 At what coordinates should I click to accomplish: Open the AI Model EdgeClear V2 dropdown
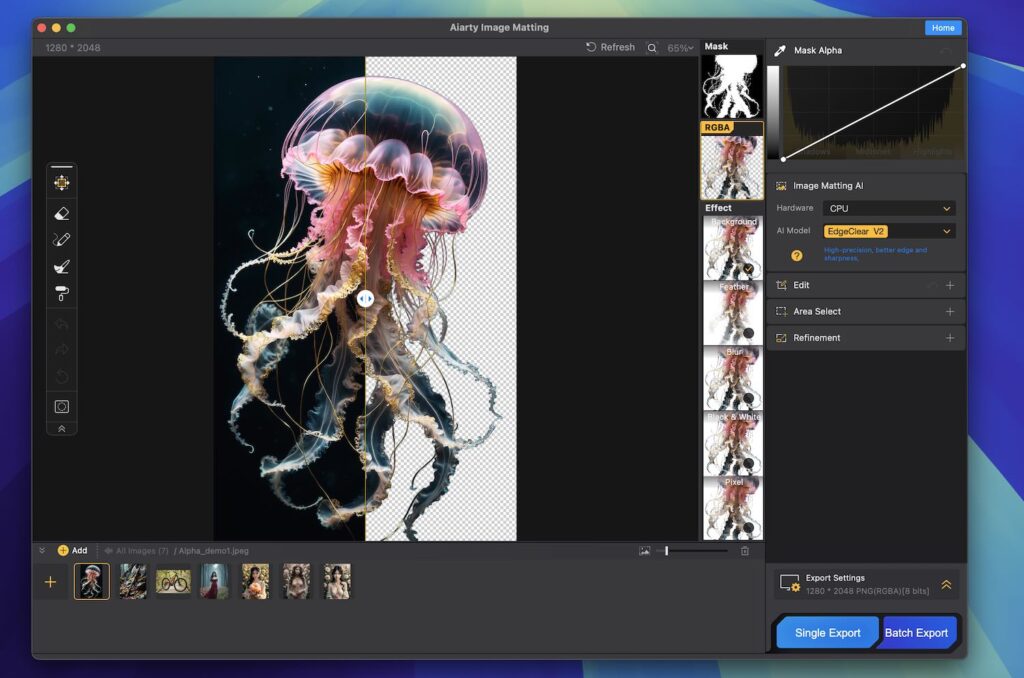(x=889, y=231)
